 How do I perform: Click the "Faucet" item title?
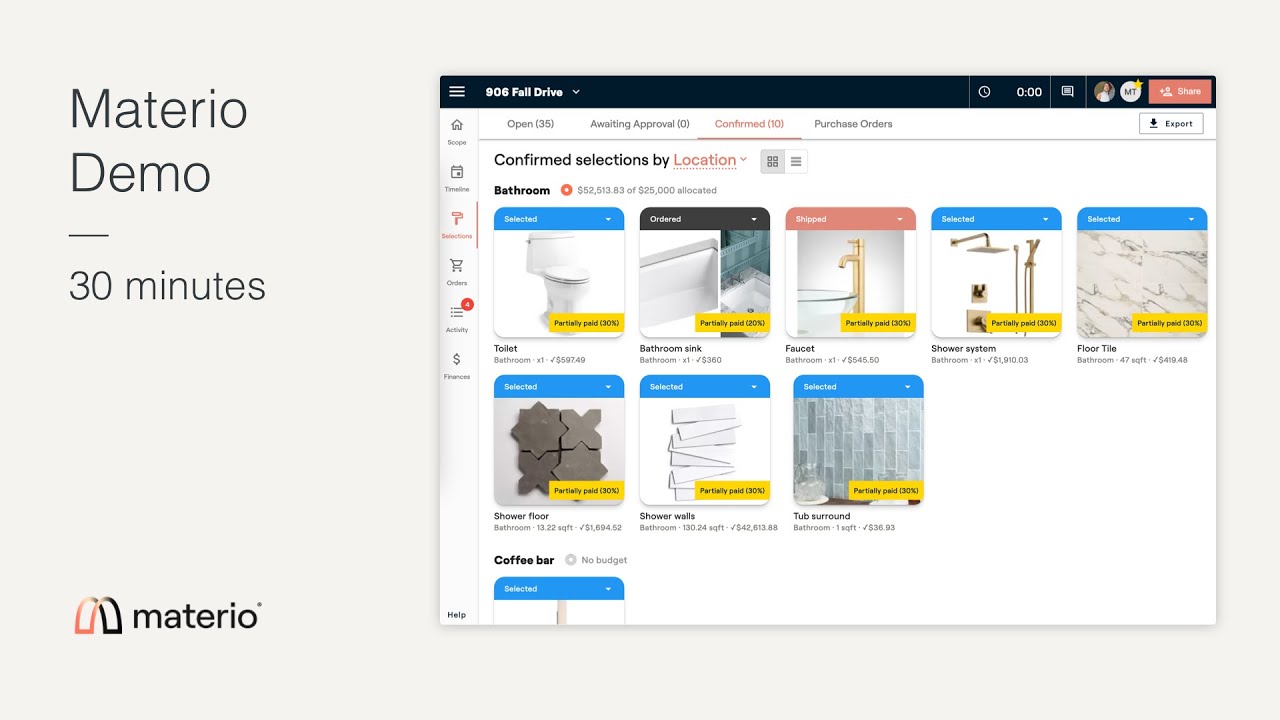pyautogui.click(x=800, y=349)
